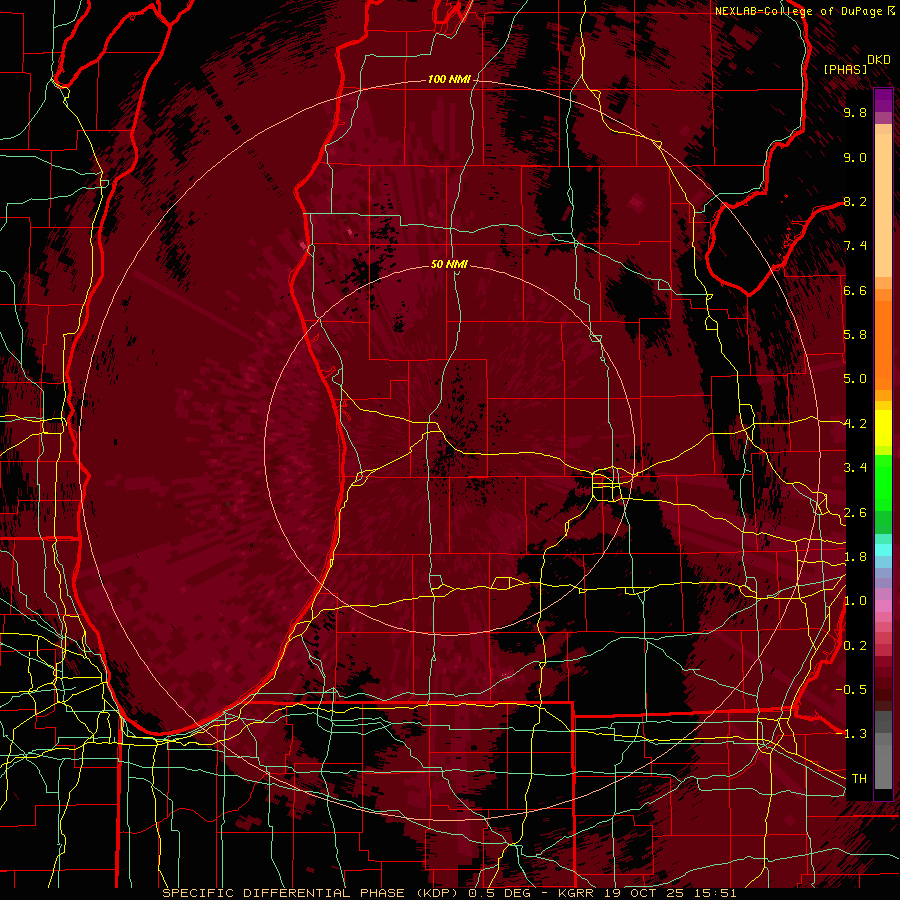900x900 pixels.
Task: Pick the peach segment of the color bar
Action: click(883, 207)
